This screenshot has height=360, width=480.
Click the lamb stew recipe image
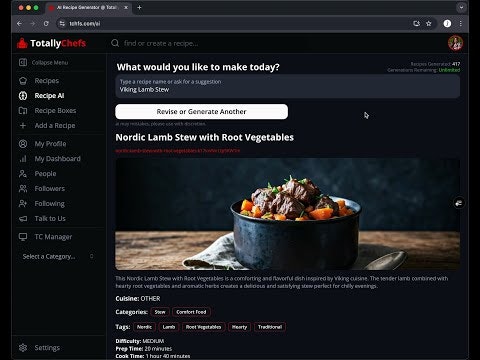coord(288,214)
